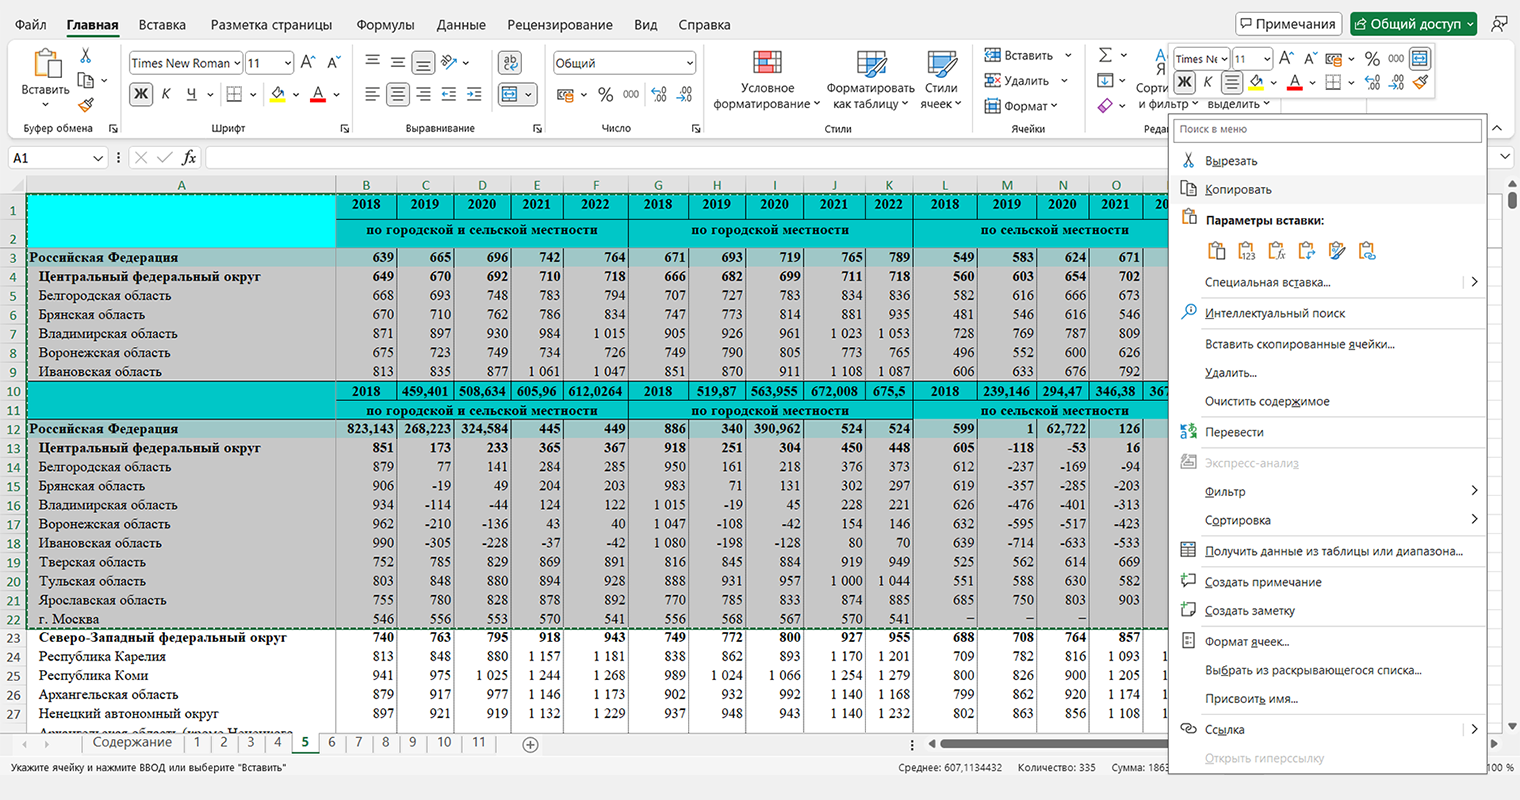Apply the yellow fill color in the mini toolbar
Viewport: 1520px width, 800px height.
coord(1256,82)
